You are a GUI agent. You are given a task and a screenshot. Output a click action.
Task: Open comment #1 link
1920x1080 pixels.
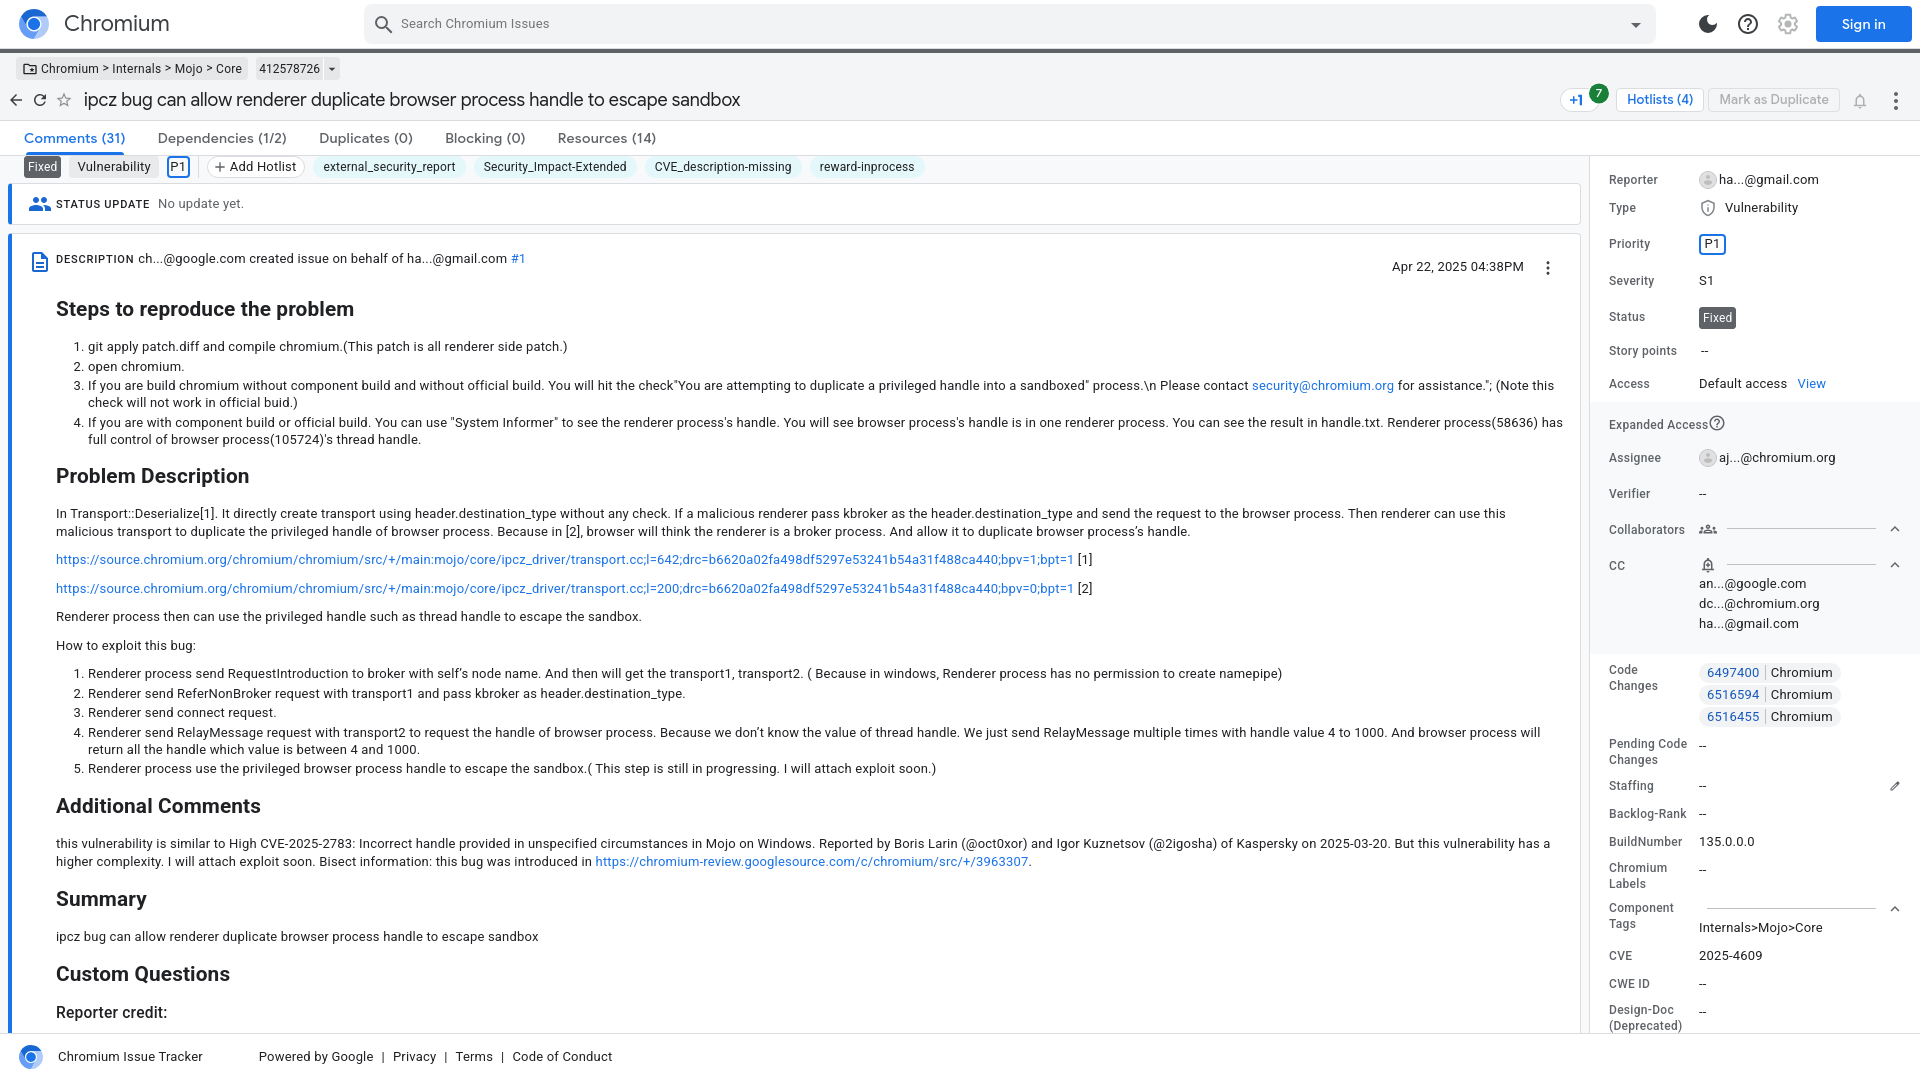(x=518, y=259)
